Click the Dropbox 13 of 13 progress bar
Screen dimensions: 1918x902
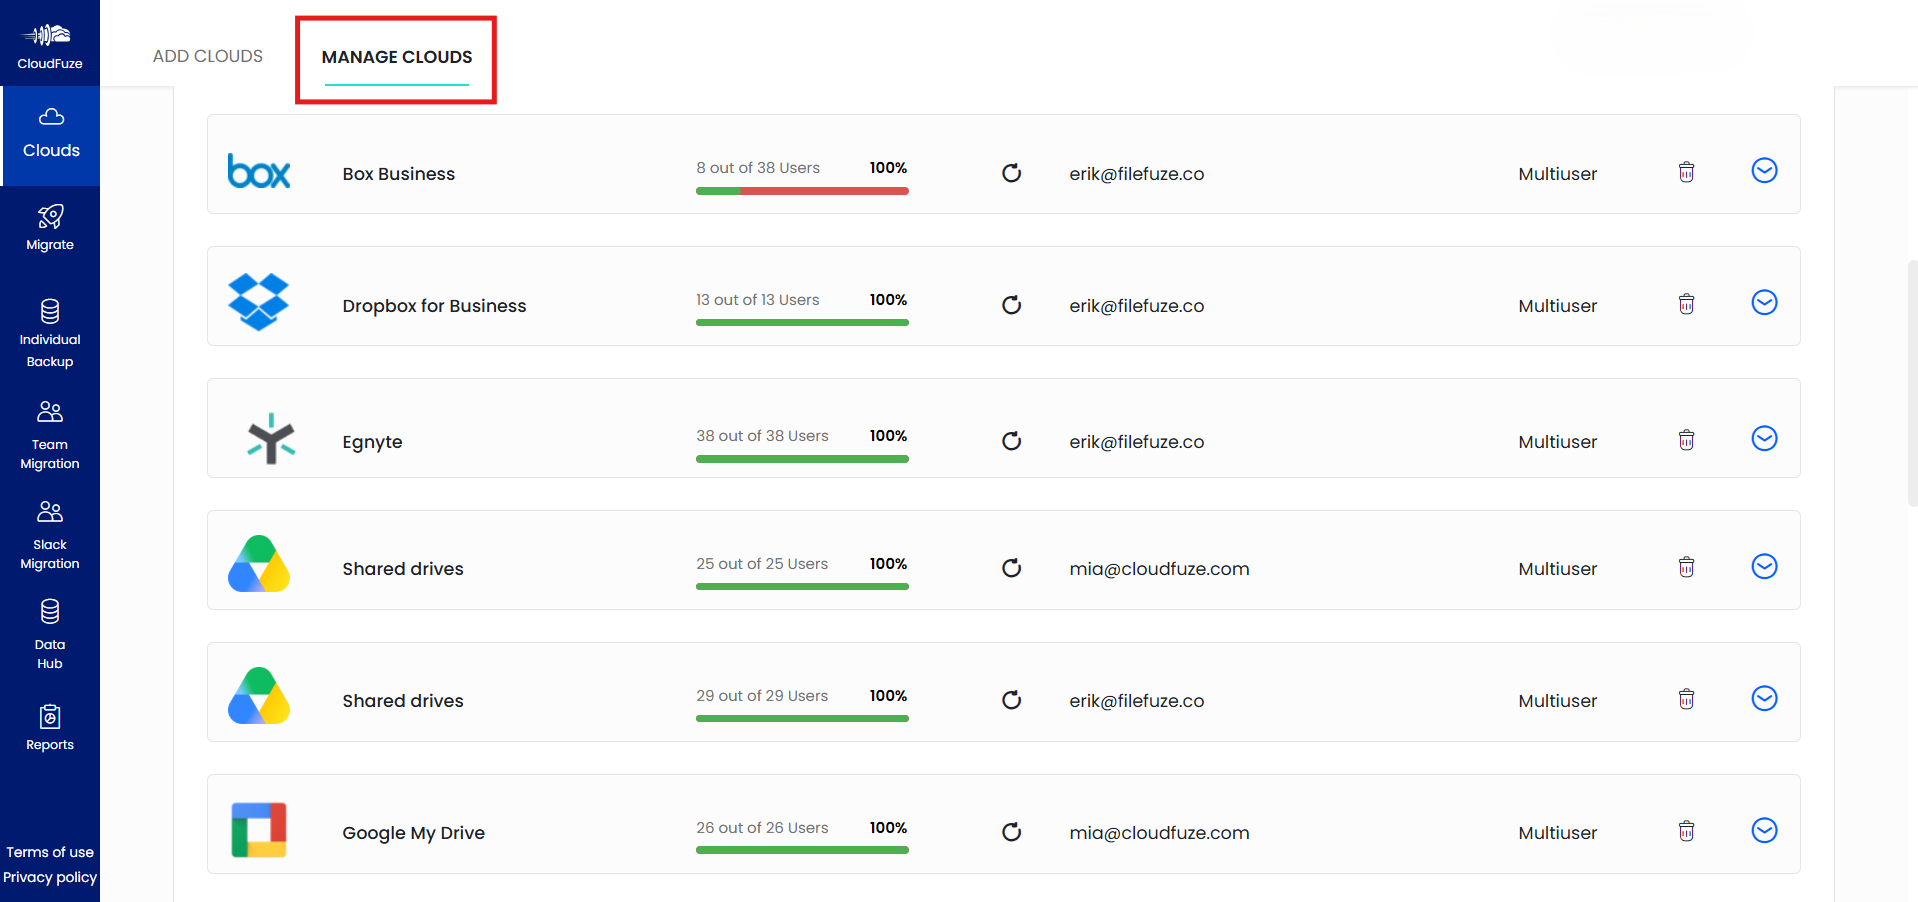tap(802, 323)
